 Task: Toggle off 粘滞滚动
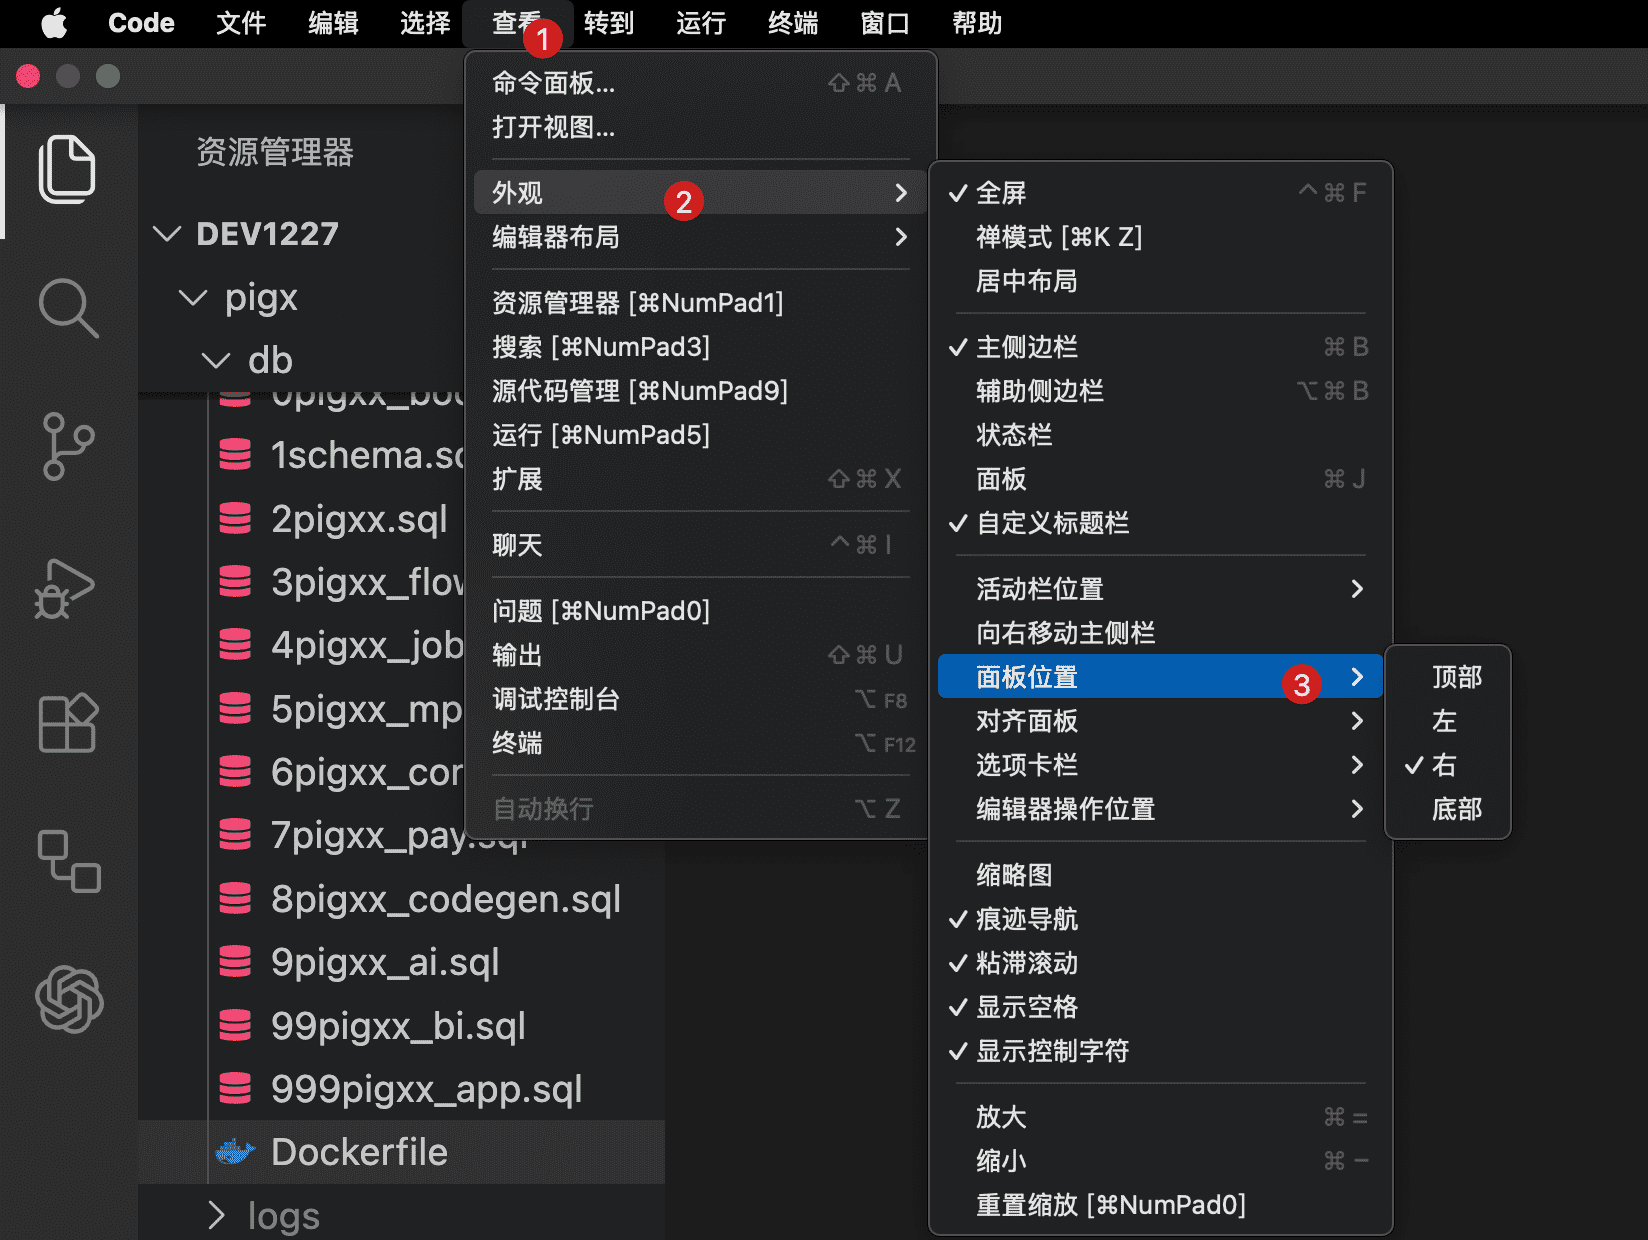click(1027, 963)
